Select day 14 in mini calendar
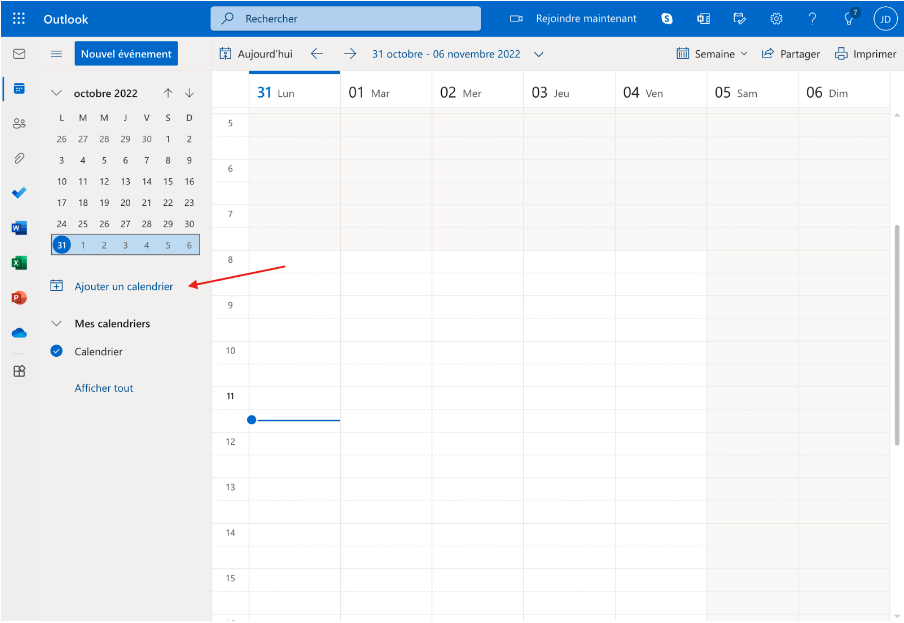The height and width of the screenshot is (623, 904). tap(146, 181)
